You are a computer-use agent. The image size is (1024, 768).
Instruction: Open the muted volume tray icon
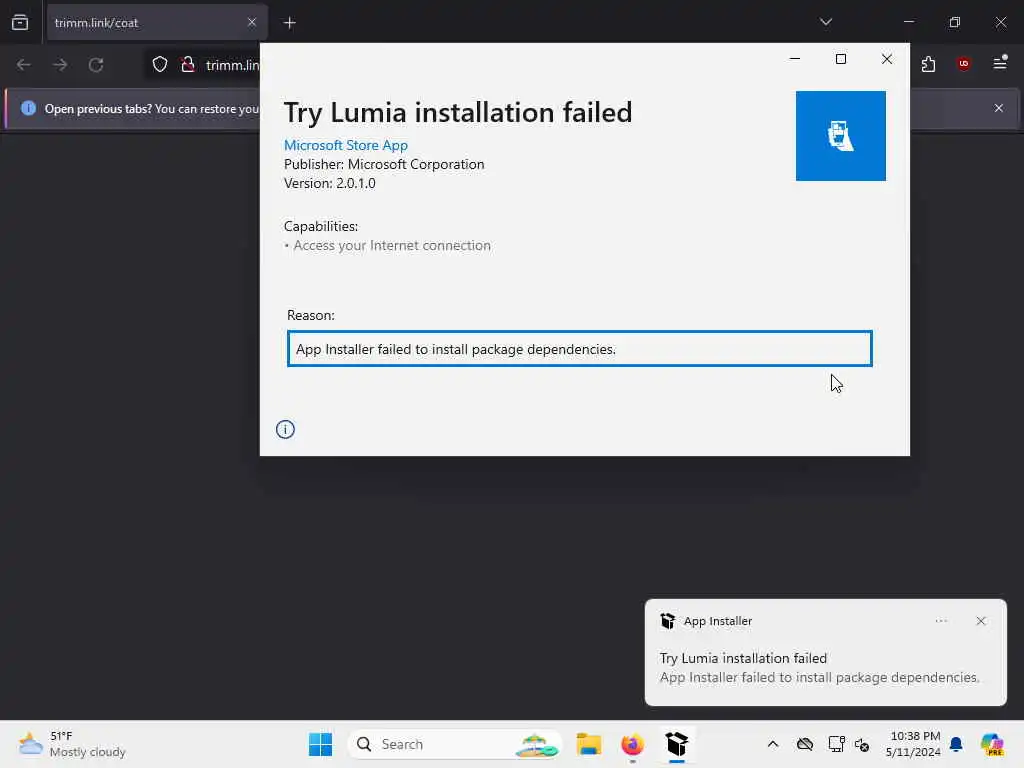(x=861, y=744)
